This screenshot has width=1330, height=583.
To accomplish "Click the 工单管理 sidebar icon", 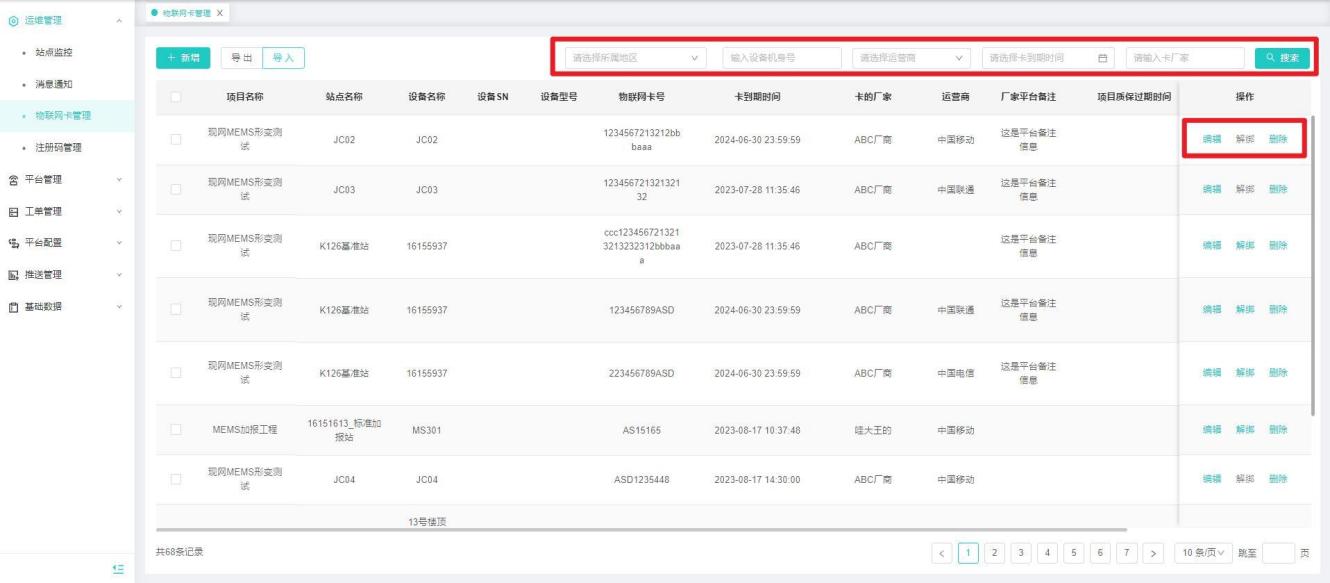I will pyautogui.click(x=11, y=211).
